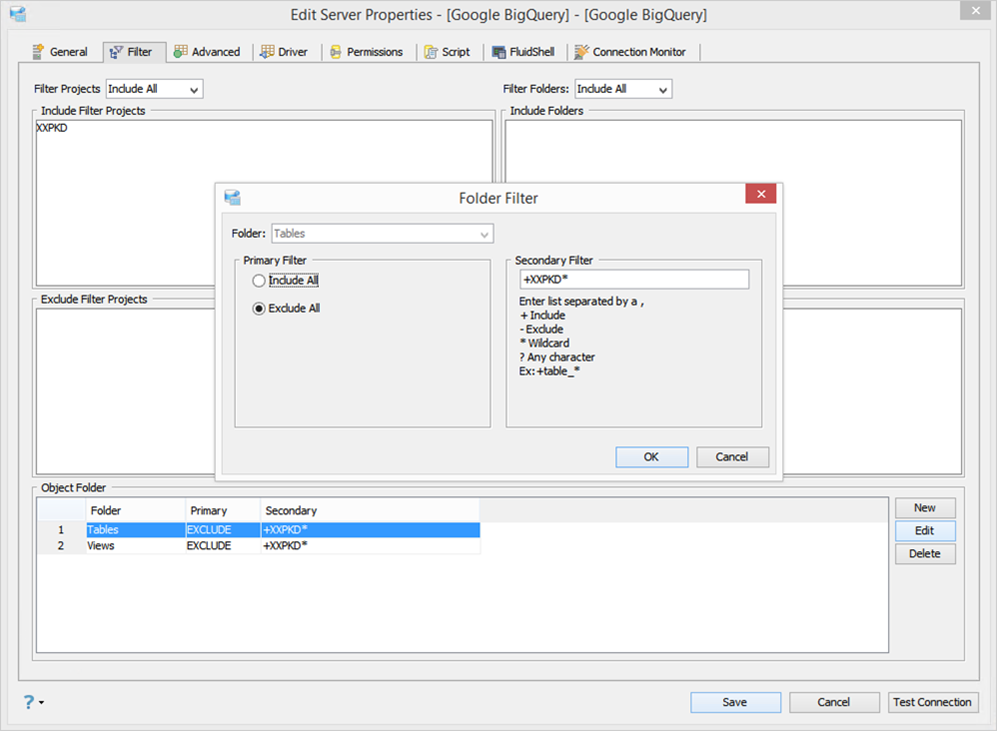Close the Folder Filter dialog
The width and height of the screenshot is (997, 731).
click(760, 194)
